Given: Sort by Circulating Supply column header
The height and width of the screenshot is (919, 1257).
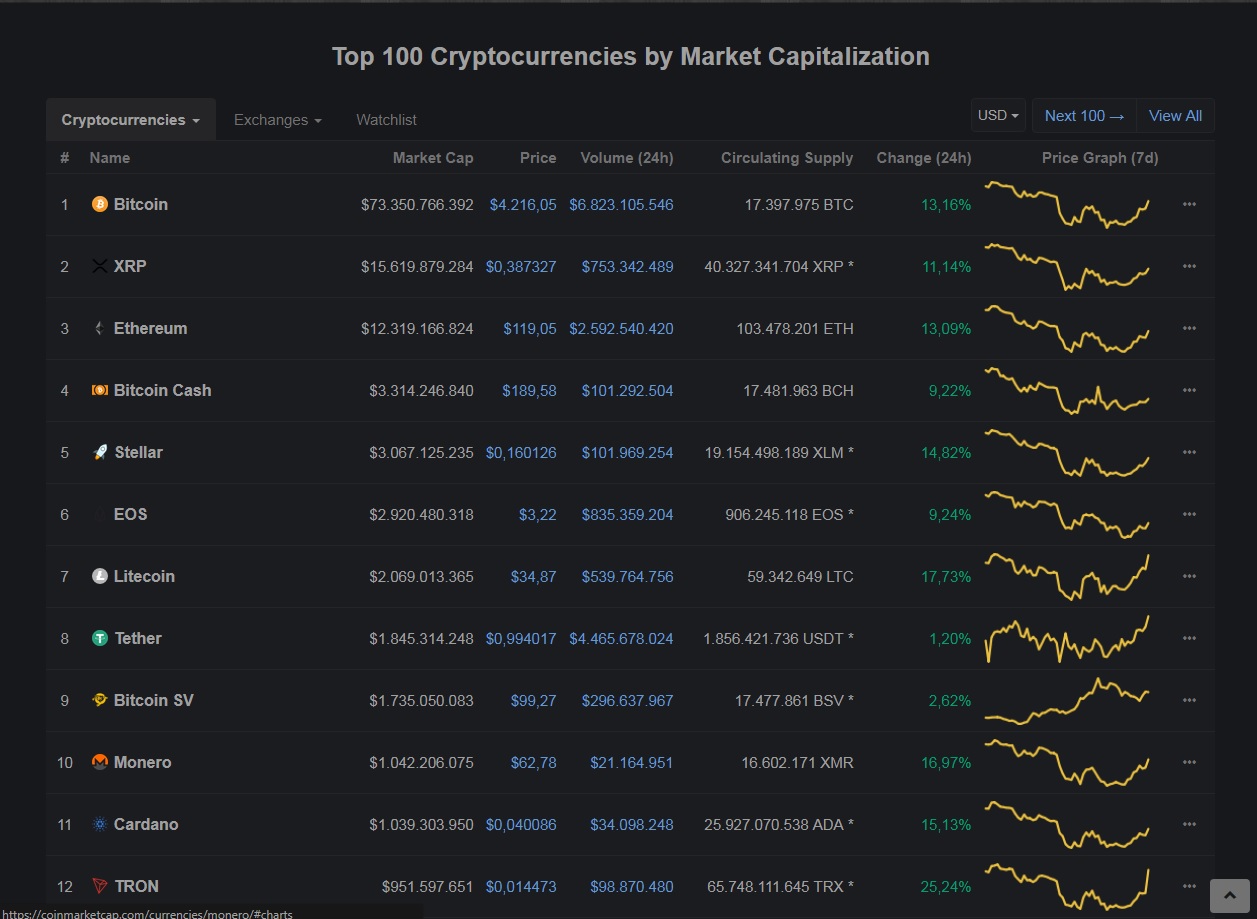Looking at the screenshot, I should coord(787,158).
